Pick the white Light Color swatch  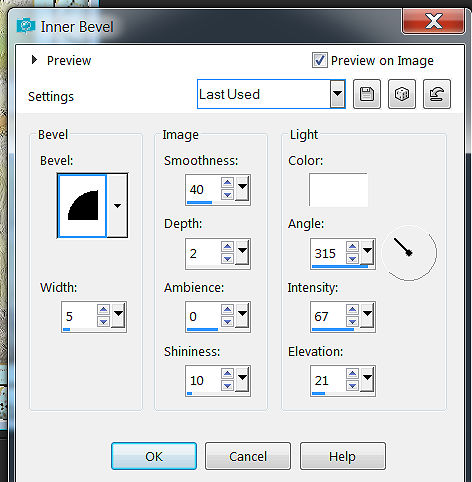click(338, 190)
